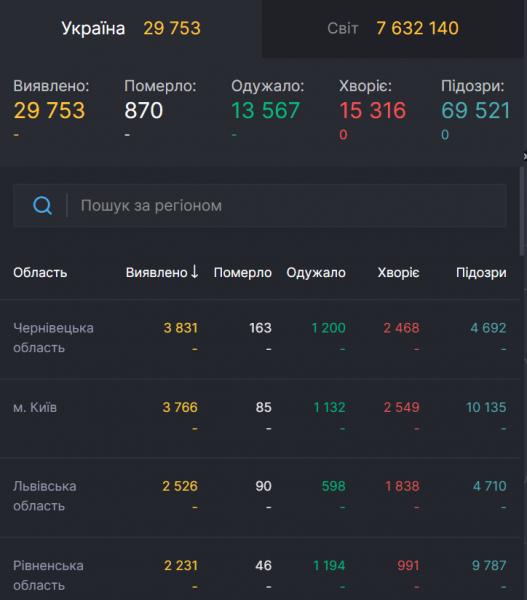Click the sort arrow next to Виявлено

point(194,272)
